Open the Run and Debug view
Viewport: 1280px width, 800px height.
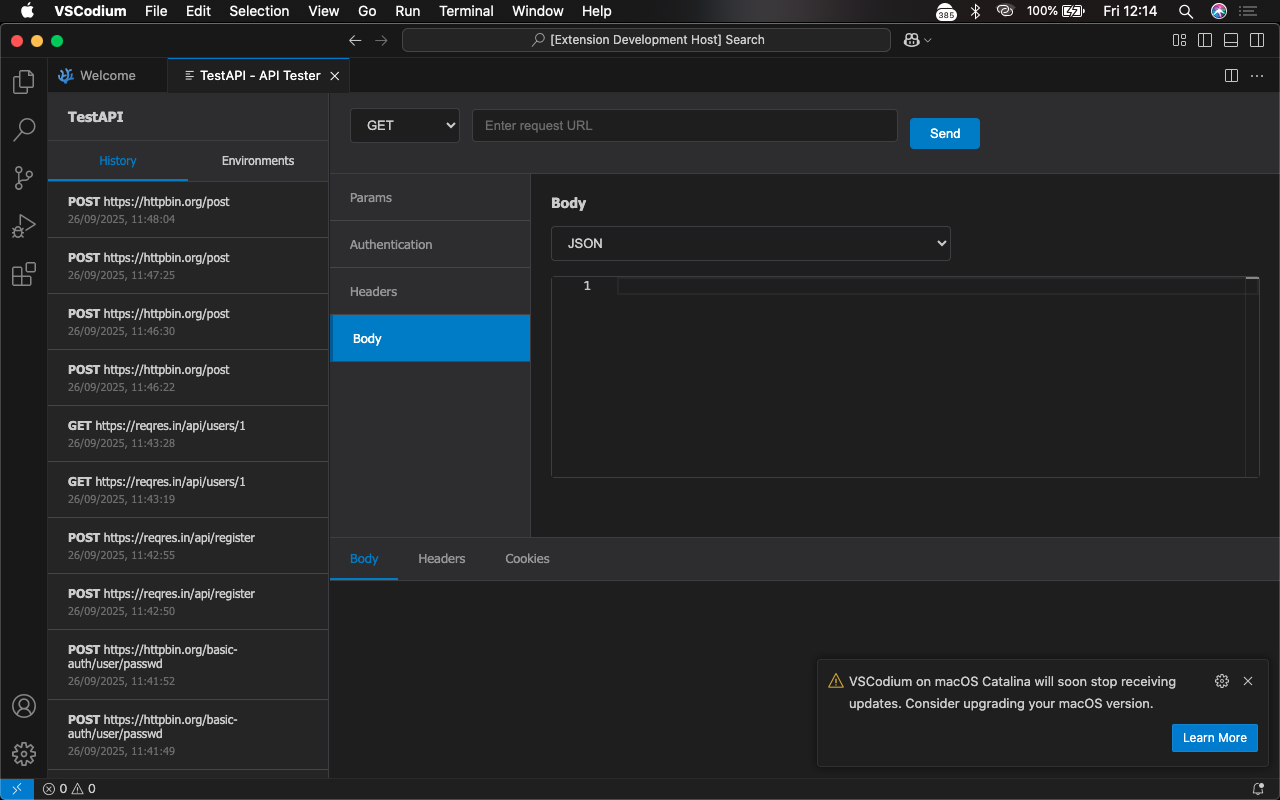pos(24,226)
